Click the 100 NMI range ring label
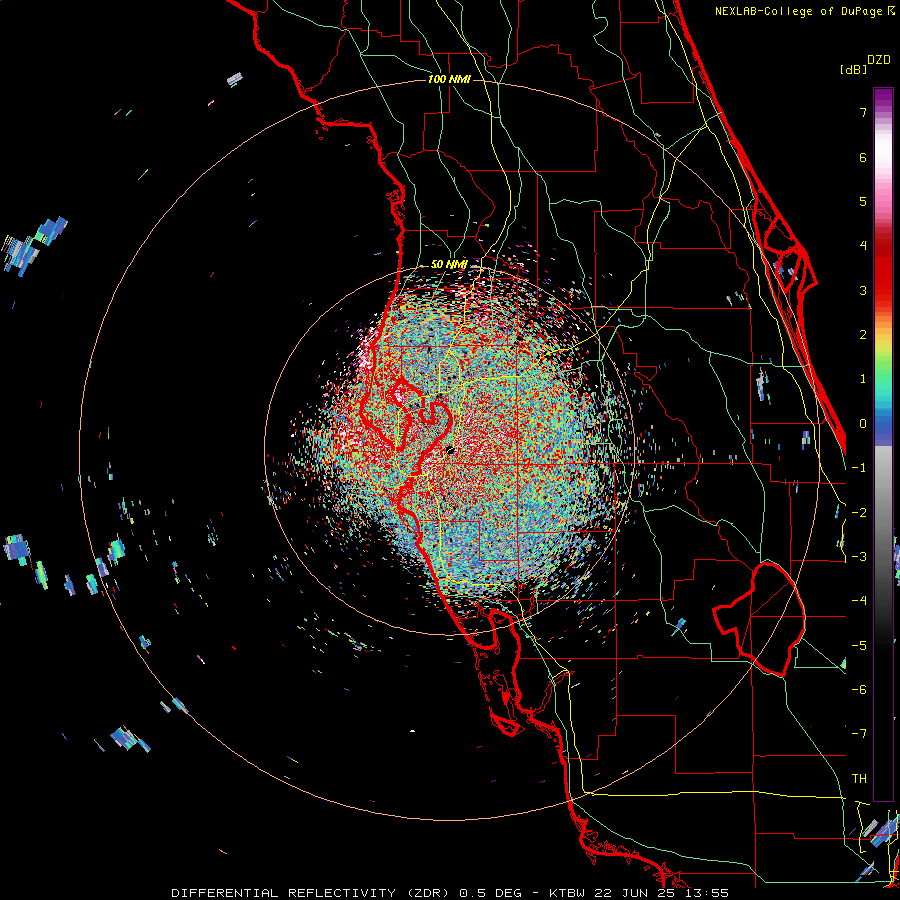 tap(449, 79)
